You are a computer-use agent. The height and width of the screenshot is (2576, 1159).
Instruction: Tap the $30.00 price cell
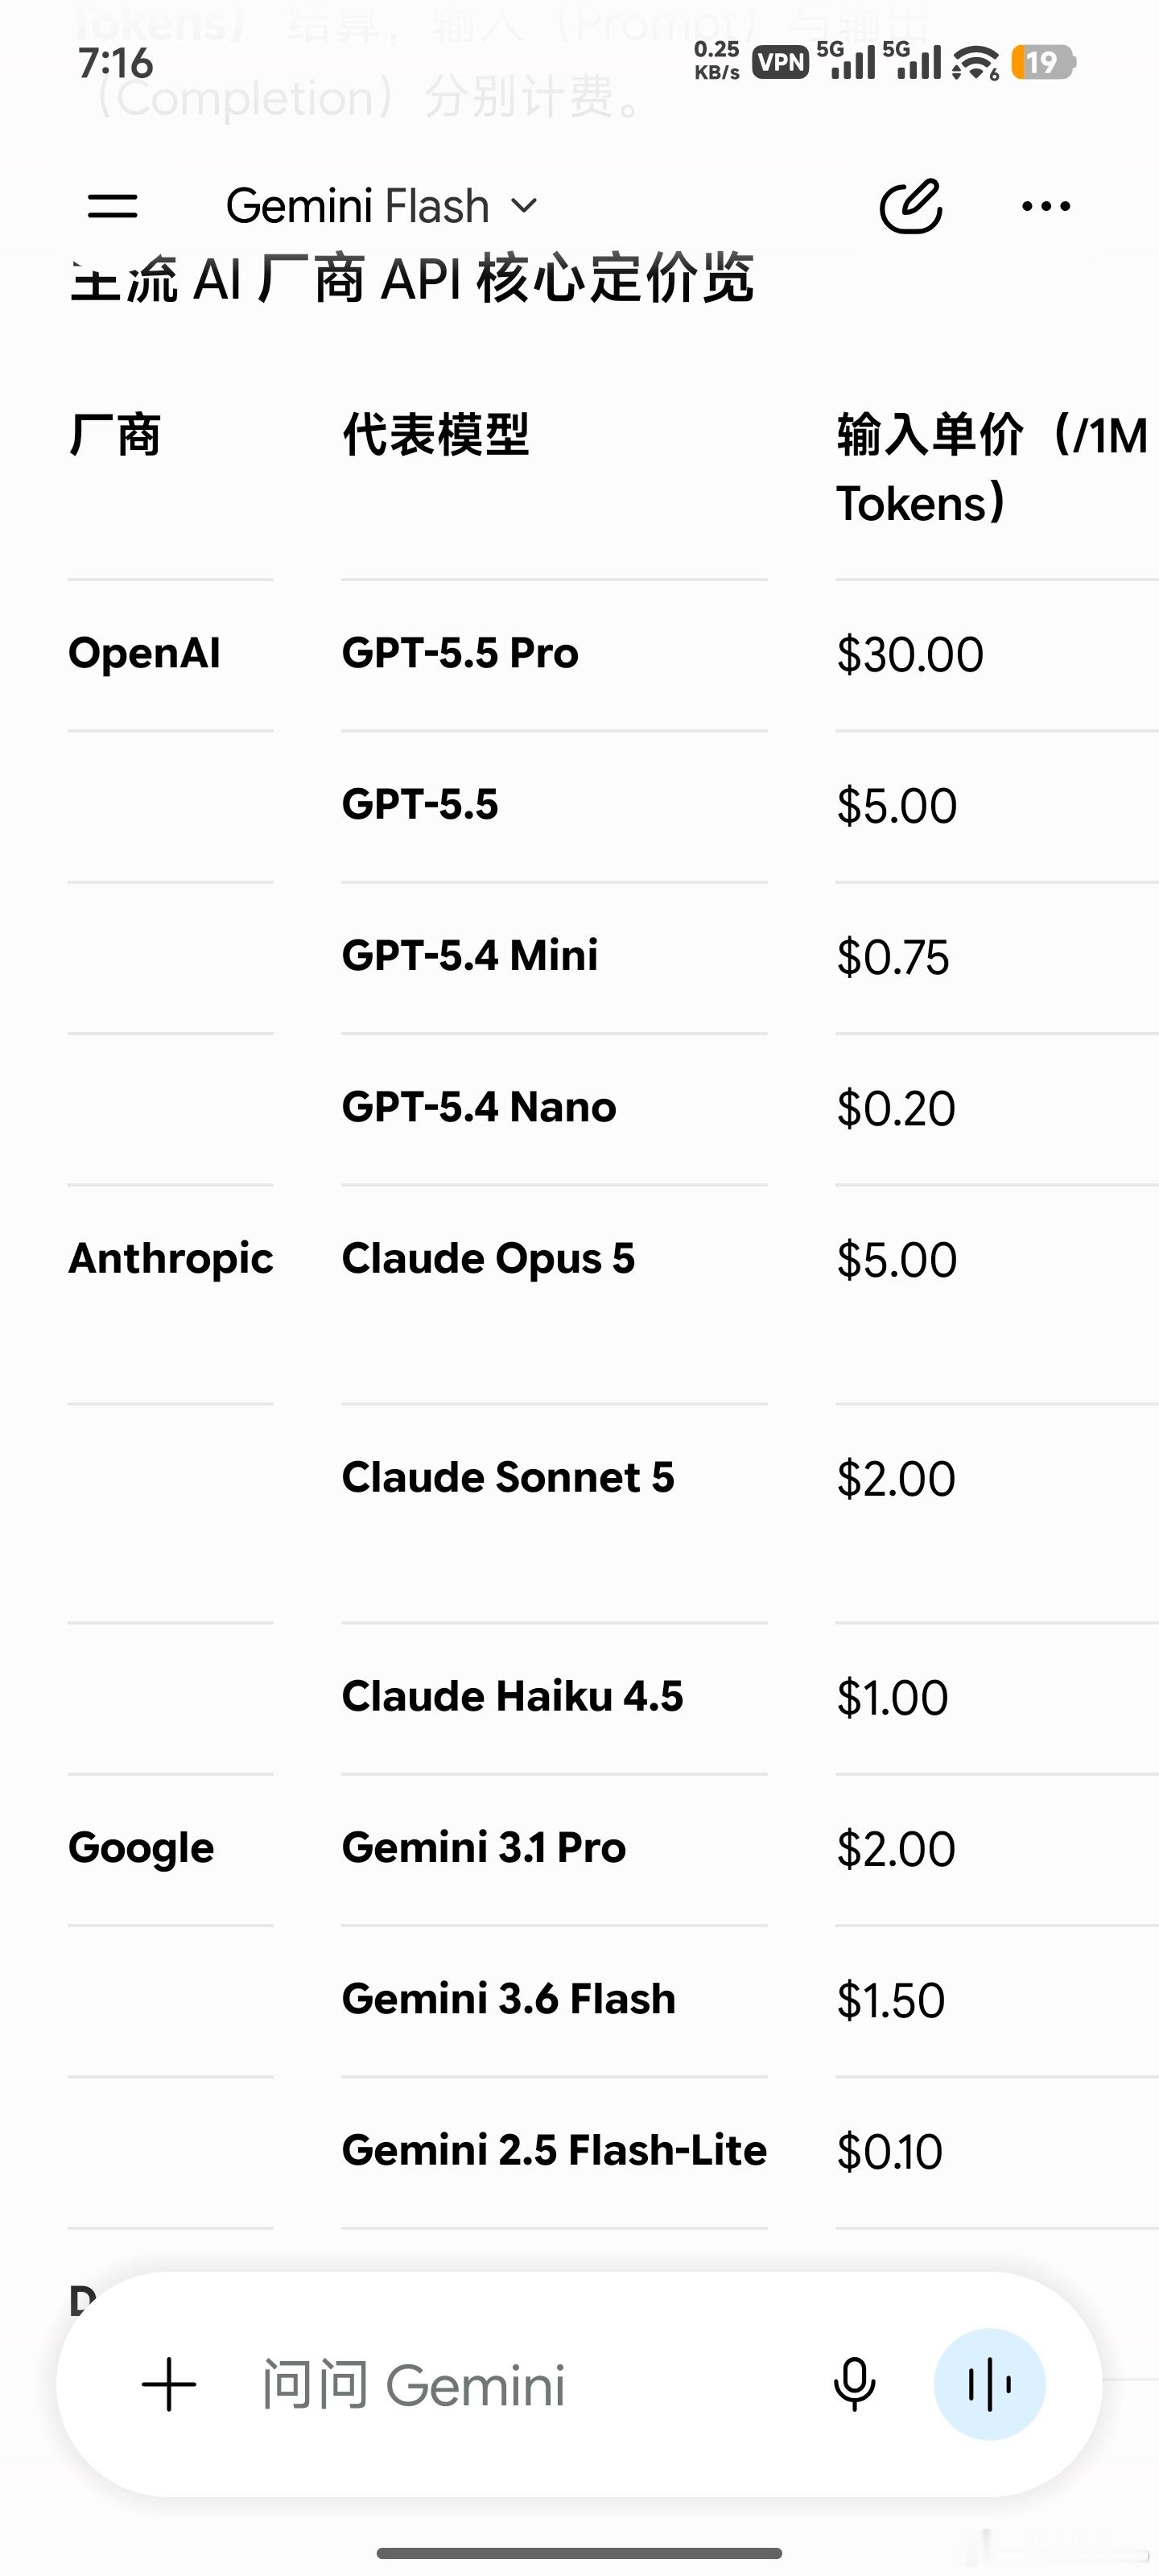910,654
